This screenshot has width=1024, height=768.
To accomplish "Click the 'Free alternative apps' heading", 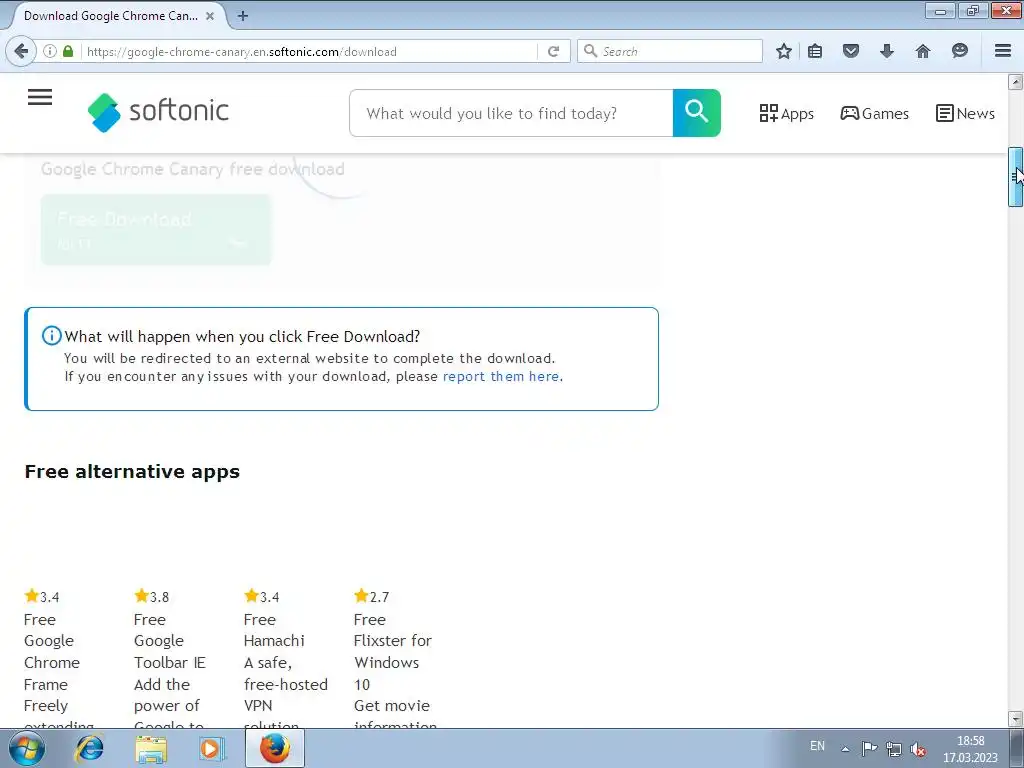I will [x=132, y=472].
